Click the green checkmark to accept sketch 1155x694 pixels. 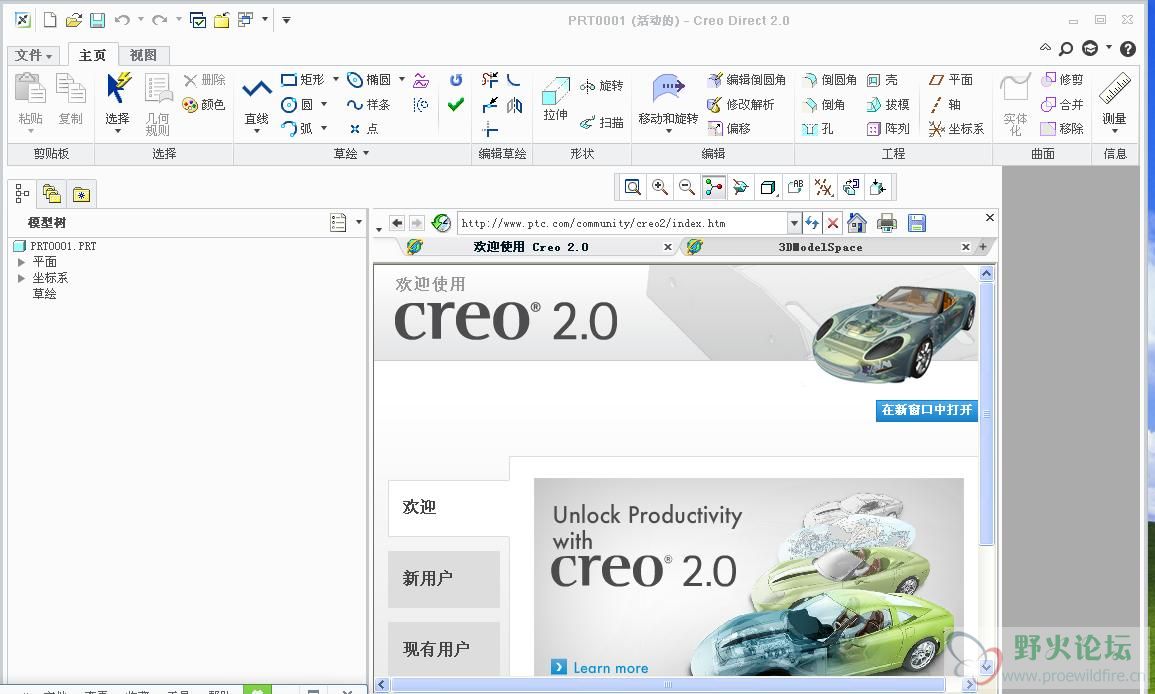[x=456, y=105]
